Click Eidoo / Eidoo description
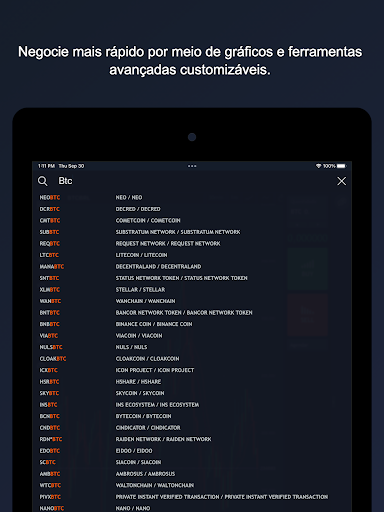384x512 pixels. [x=134, y=451]
